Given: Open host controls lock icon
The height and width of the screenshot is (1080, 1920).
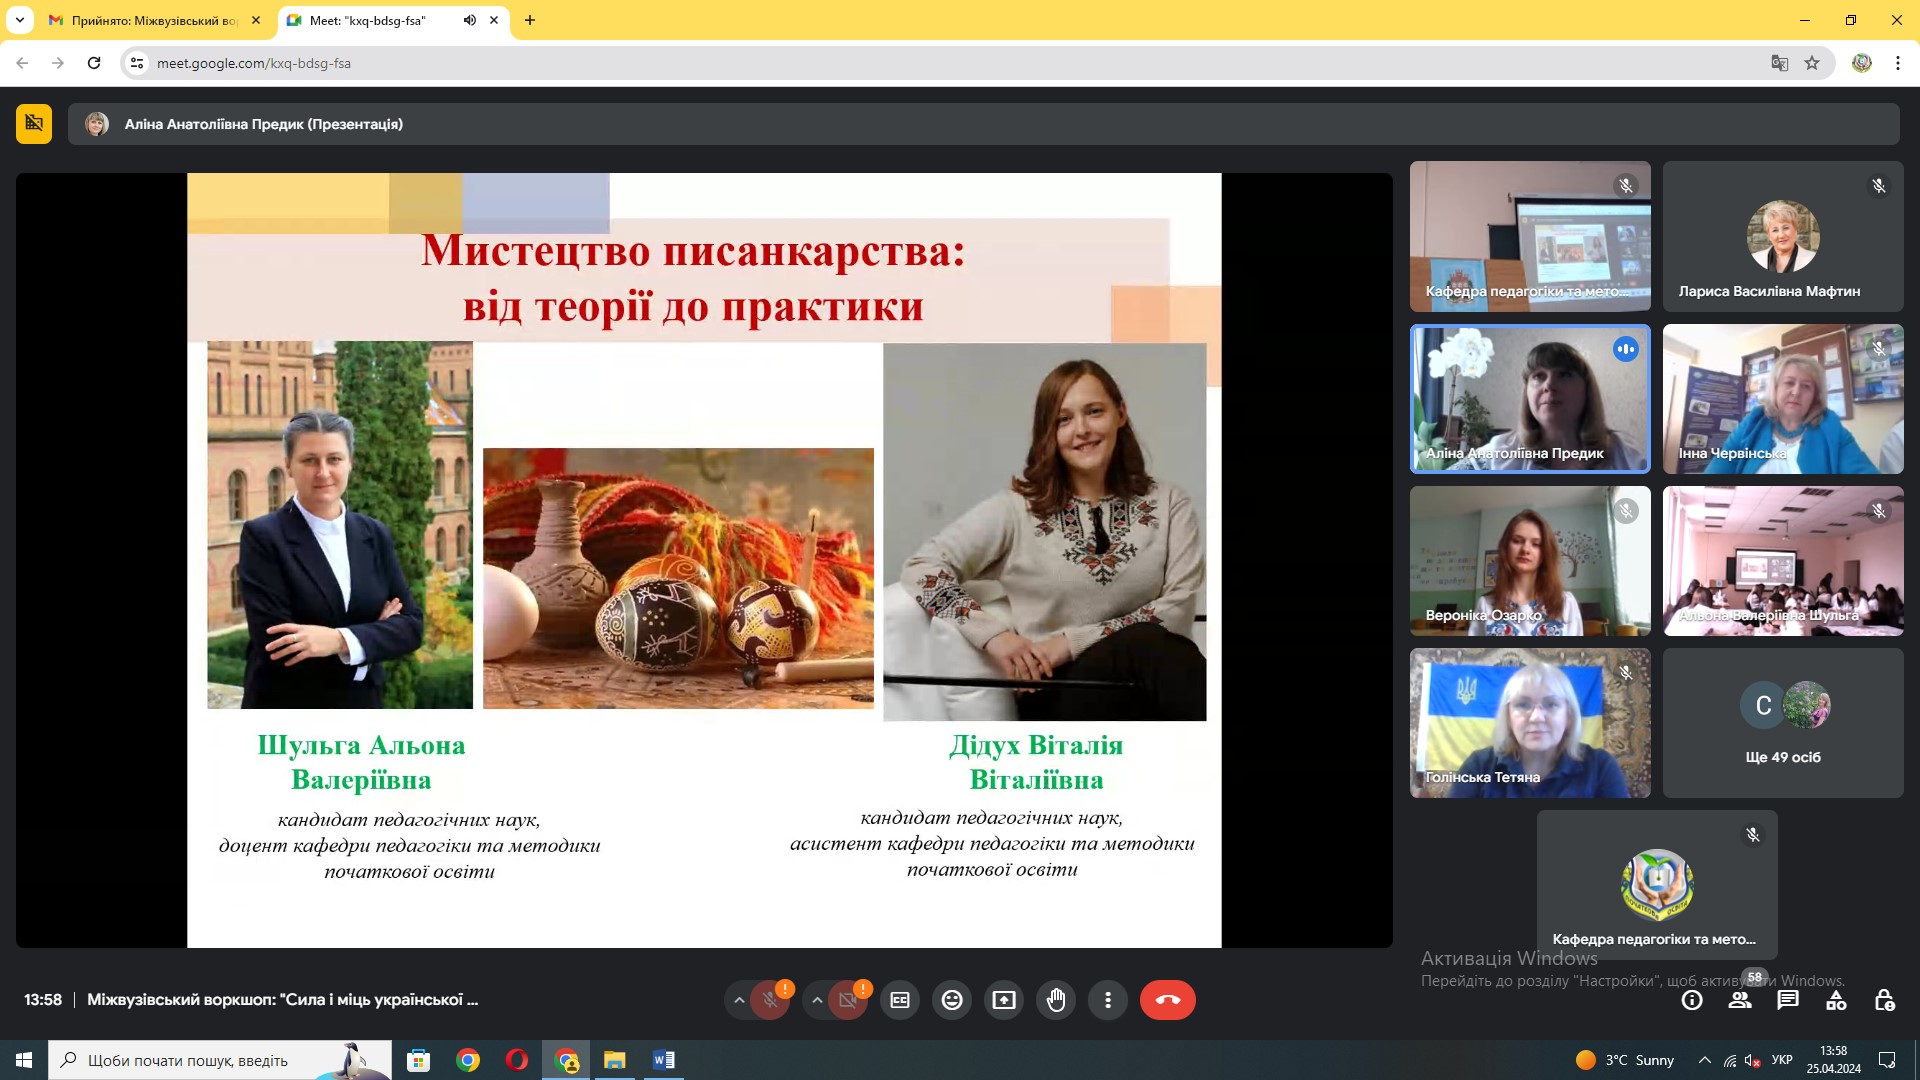Looking at the screenshot, I should coord(1884,1000).
